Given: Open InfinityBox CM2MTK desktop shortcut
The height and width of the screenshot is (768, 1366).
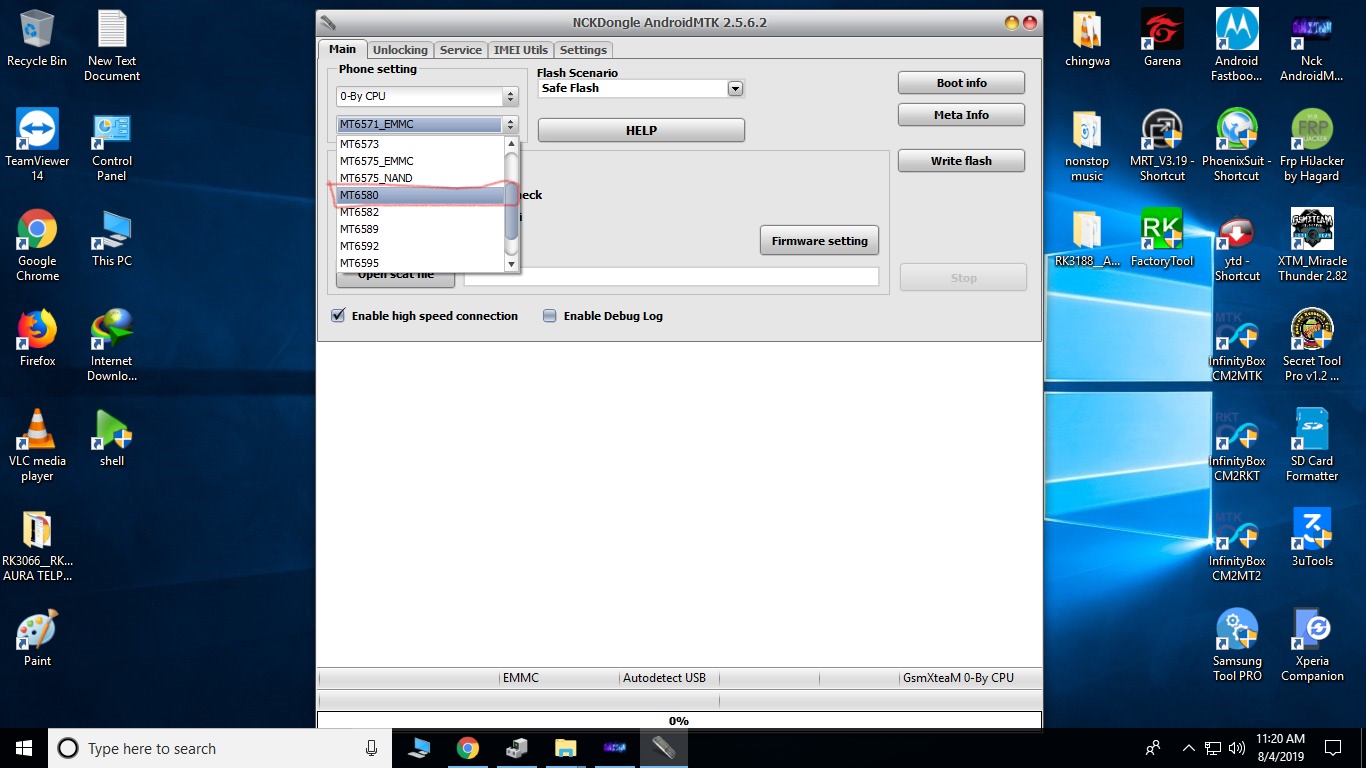Looking at the screenshot, I should (x=1237, y=345).
